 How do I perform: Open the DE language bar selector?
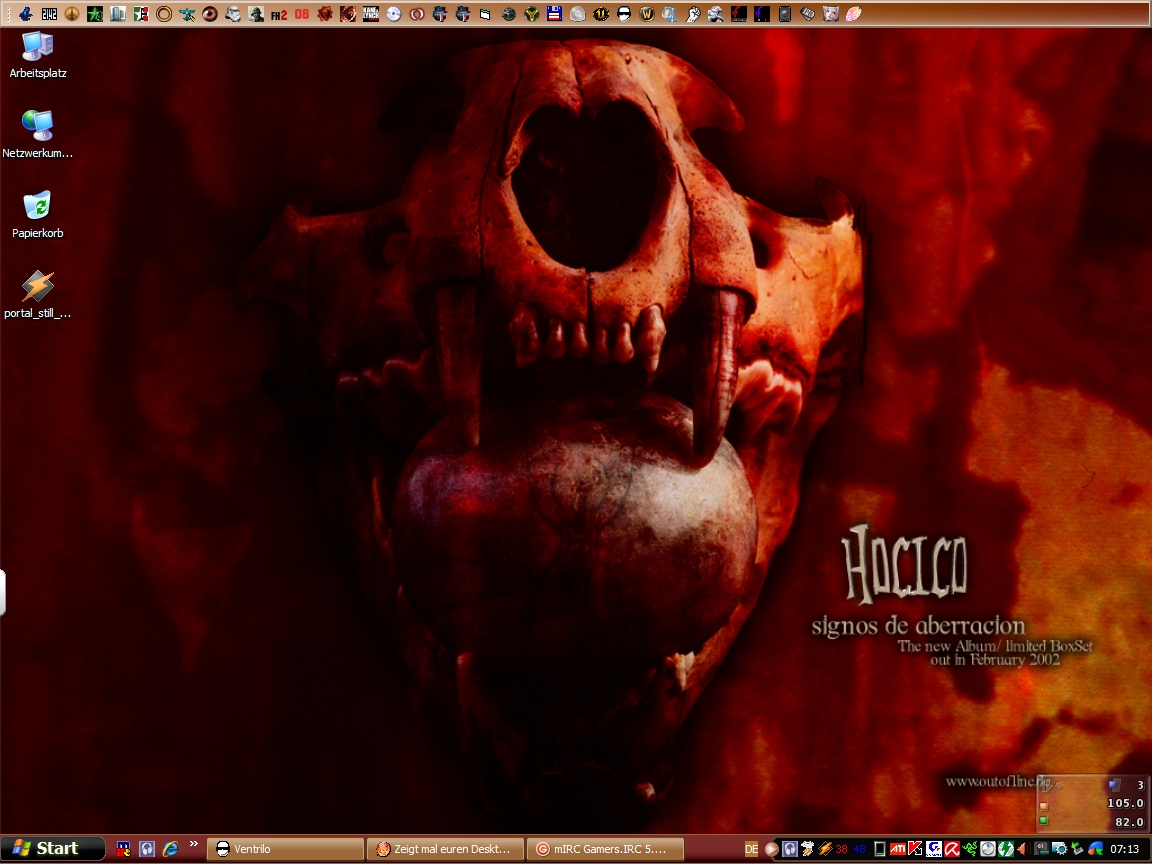click(x=751, y=849)
